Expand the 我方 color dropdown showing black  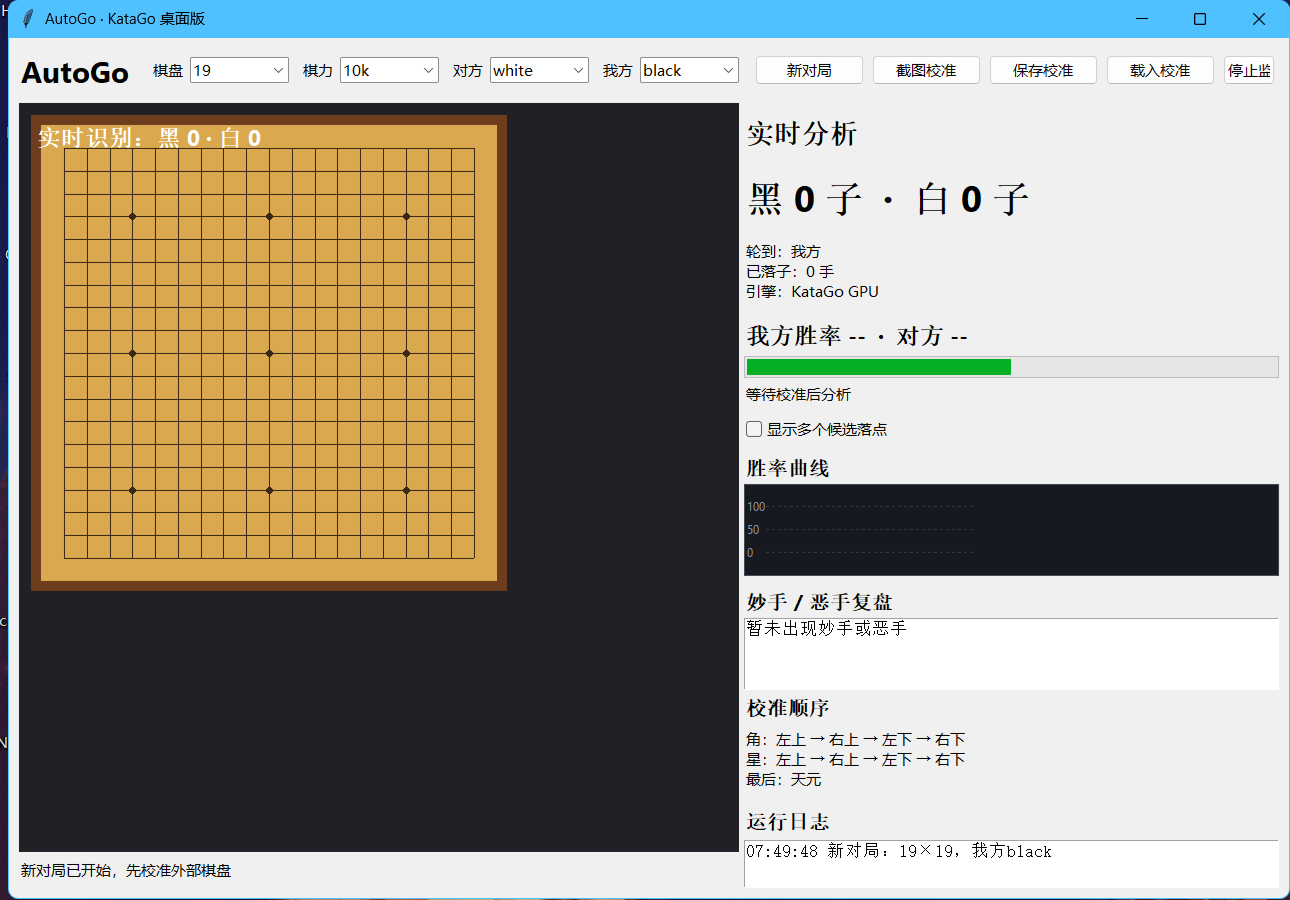690,70
